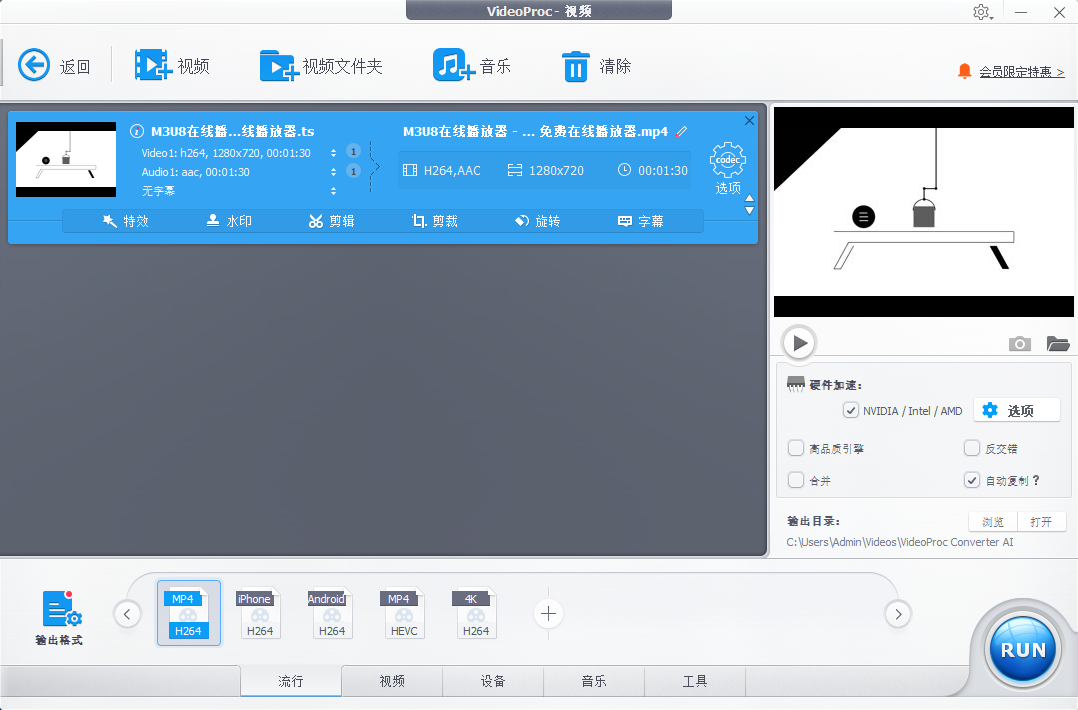
Task: Expand Audio1 track selector arrows
Action: (333, 172)
